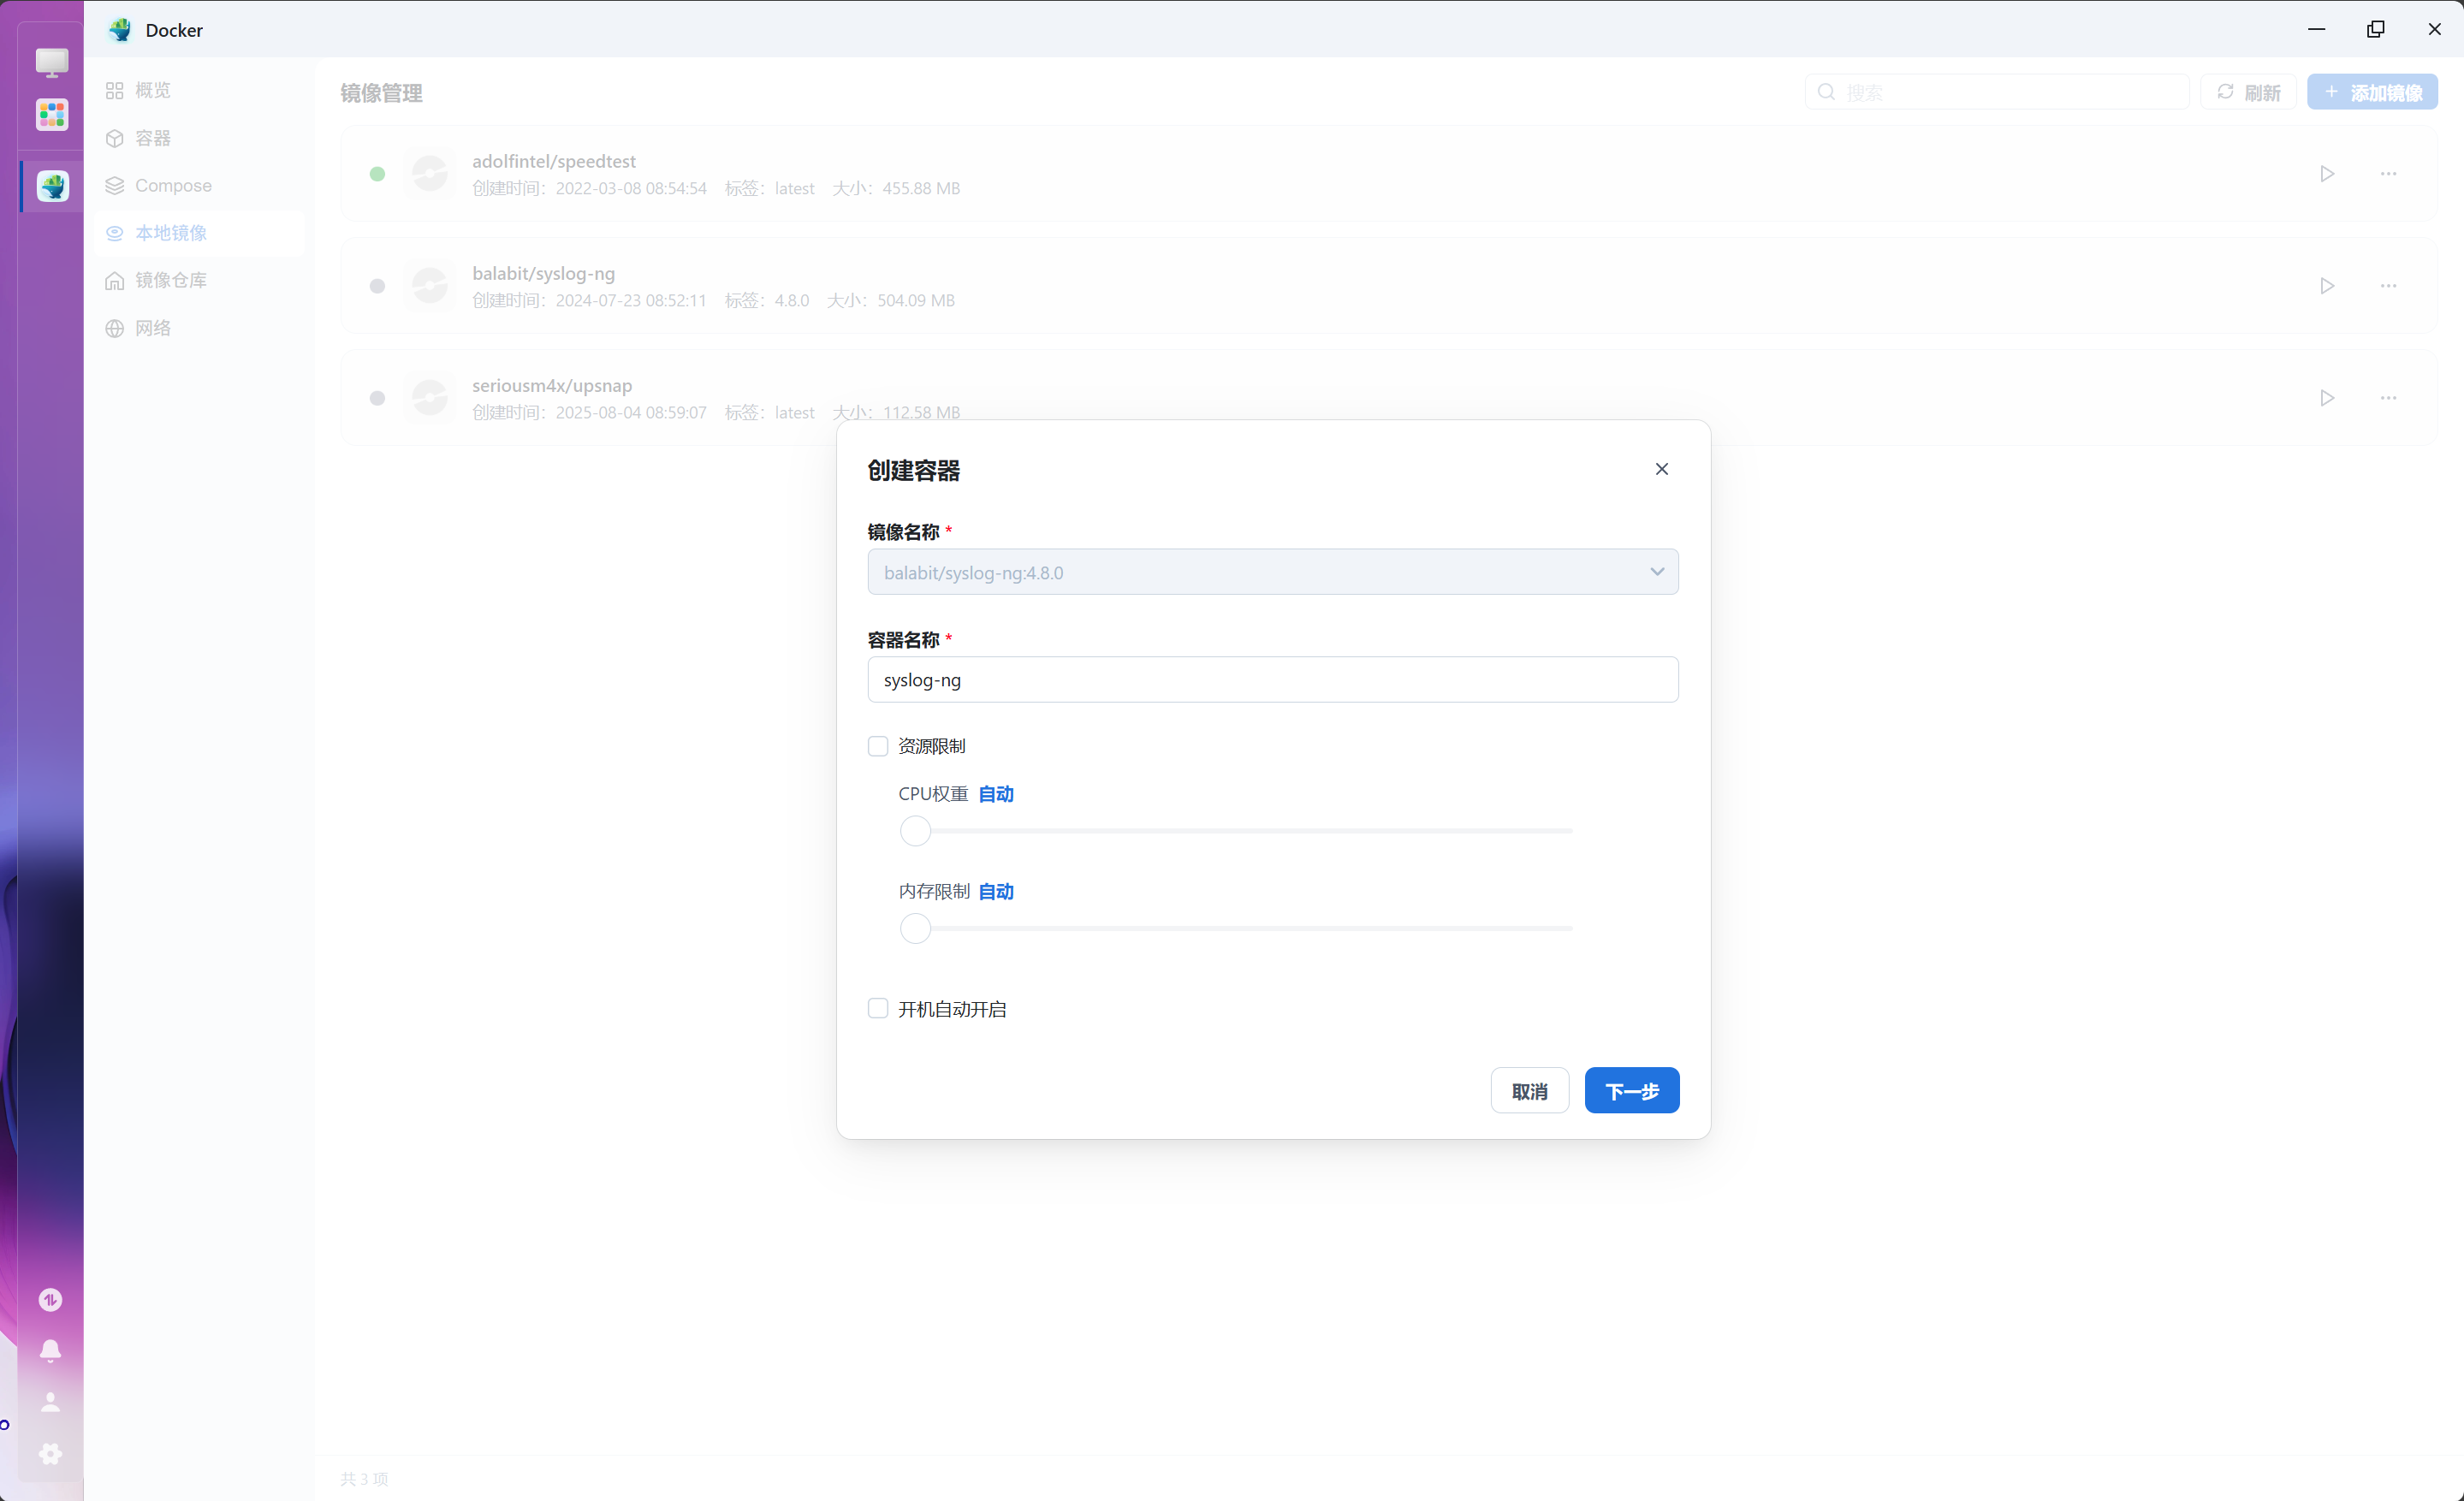Check the 开机自动开启 option
This screenshot has width=2464, height=1501.
click(878, 1009)
